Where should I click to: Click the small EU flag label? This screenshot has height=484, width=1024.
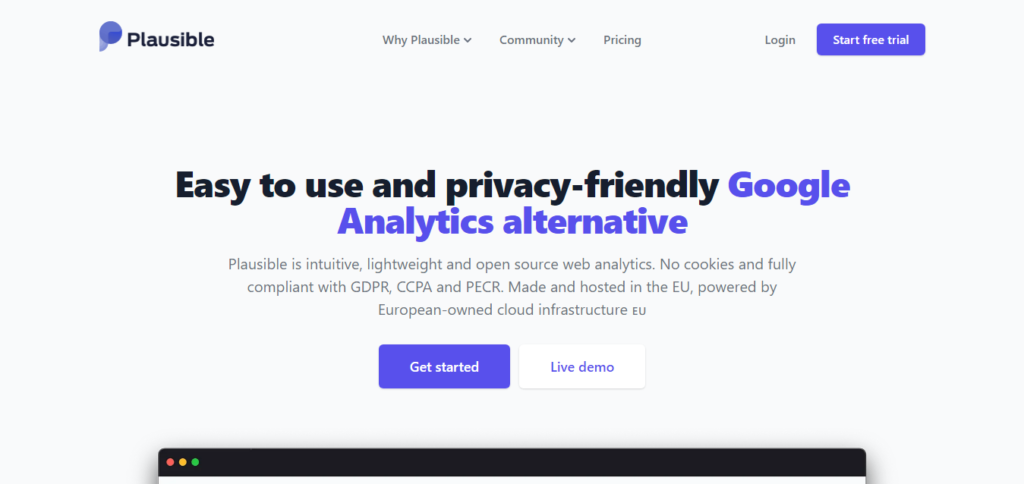[639, 312]
